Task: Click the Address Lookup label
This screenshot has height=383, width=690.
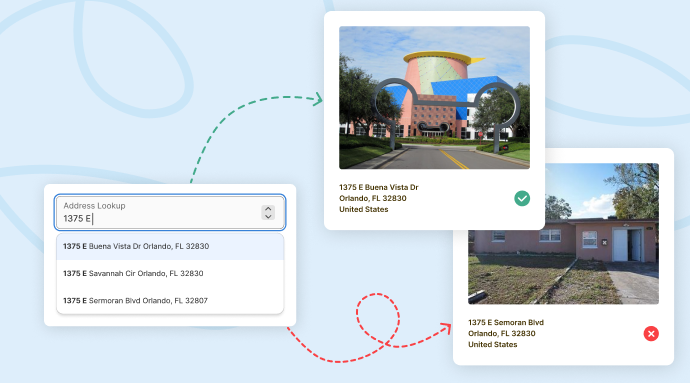Action: coord(94,206)
